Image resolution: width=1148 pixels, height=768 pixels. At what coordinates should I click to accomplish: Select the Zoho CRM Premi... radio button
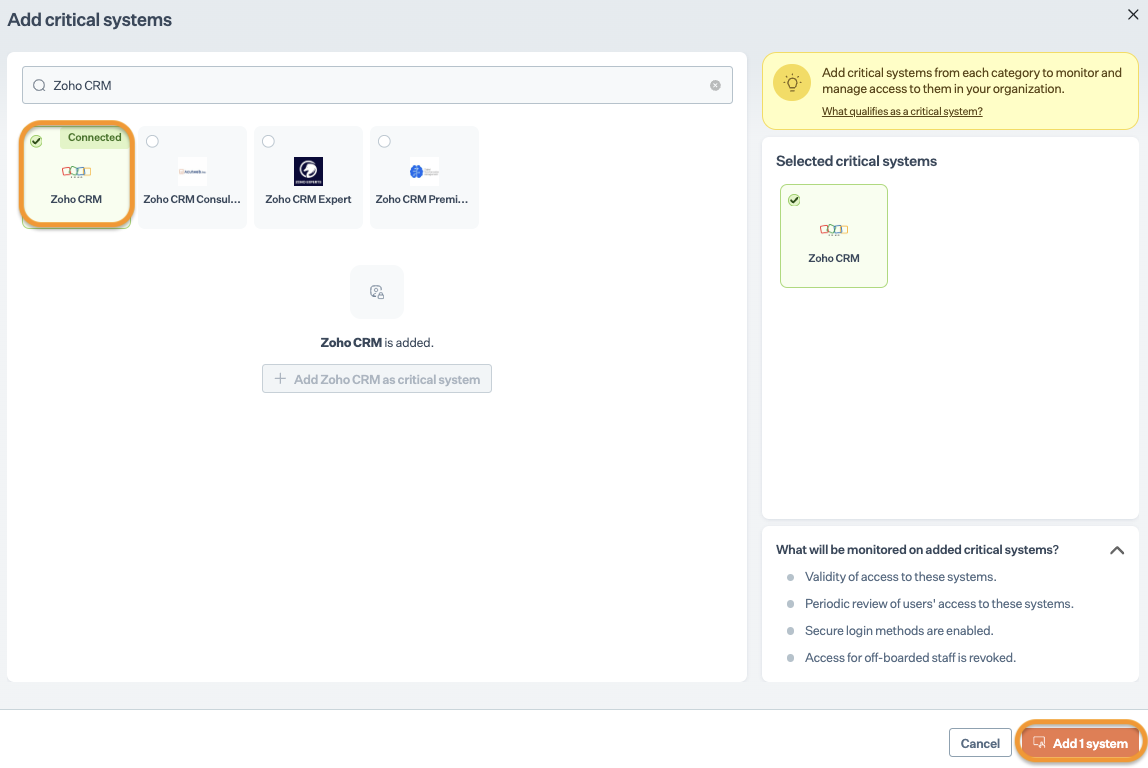(x=384, y=141)
